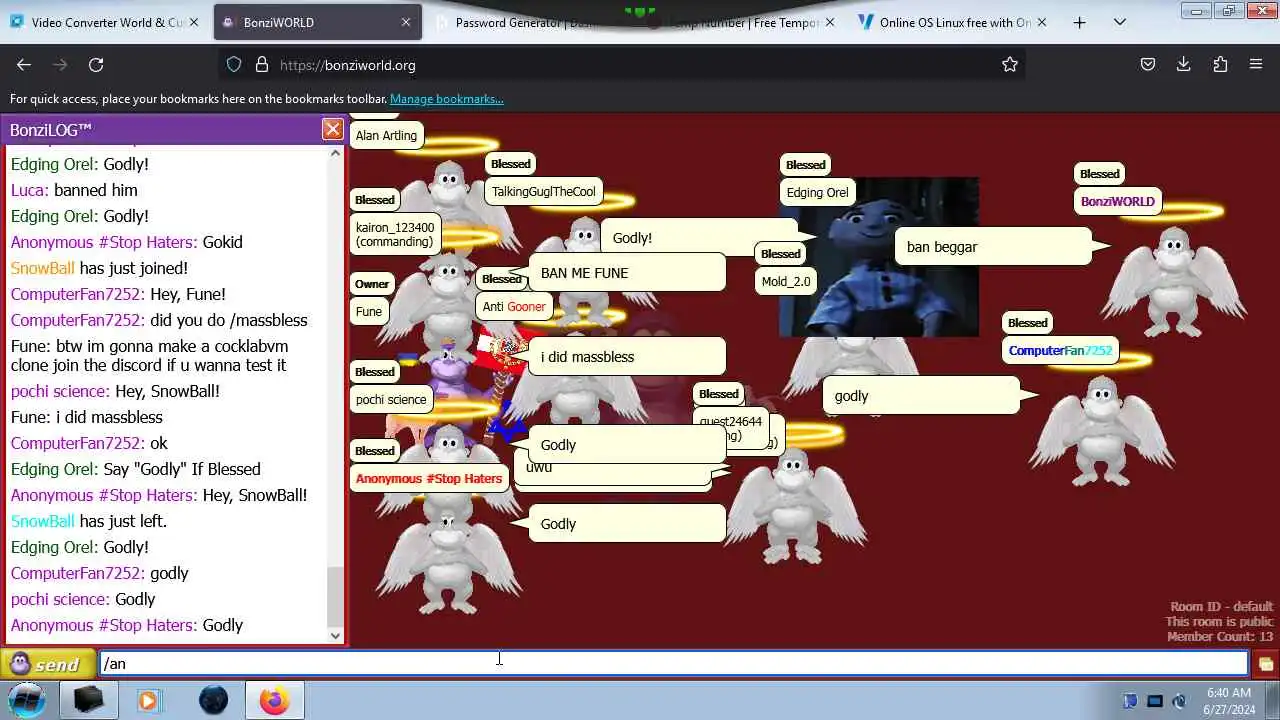
Task: Click the i did massbless speech bubble
Action: pyautogui.click(x=626, y=356)
